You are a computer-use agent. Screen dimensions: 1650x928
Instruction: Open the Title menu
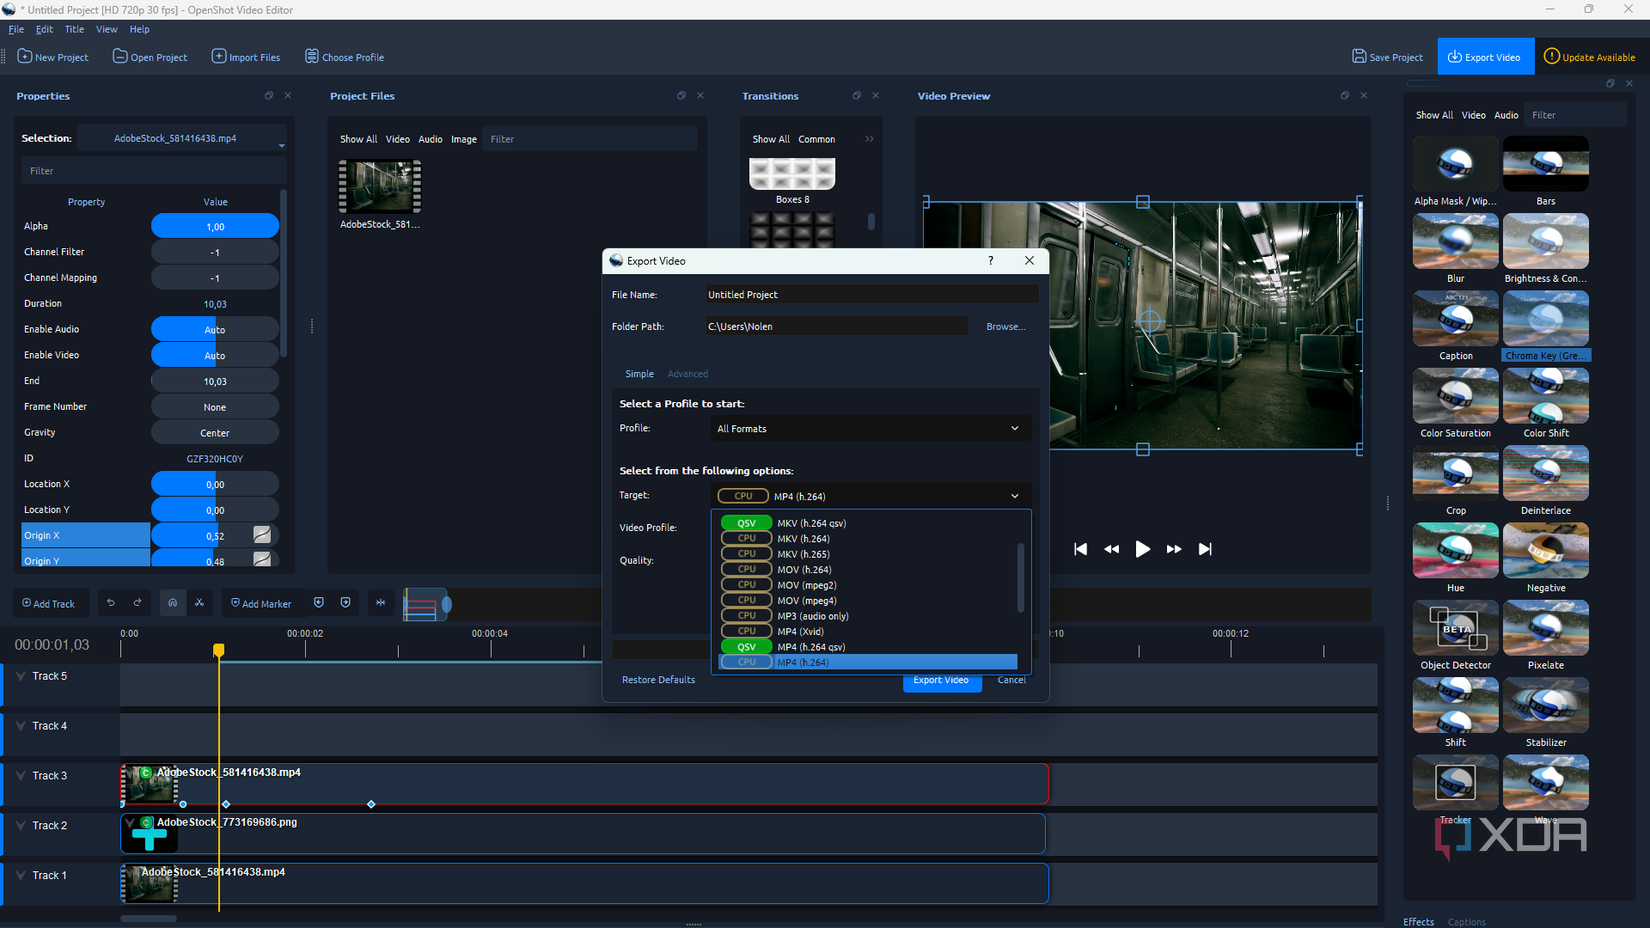(x=74, y=29)
